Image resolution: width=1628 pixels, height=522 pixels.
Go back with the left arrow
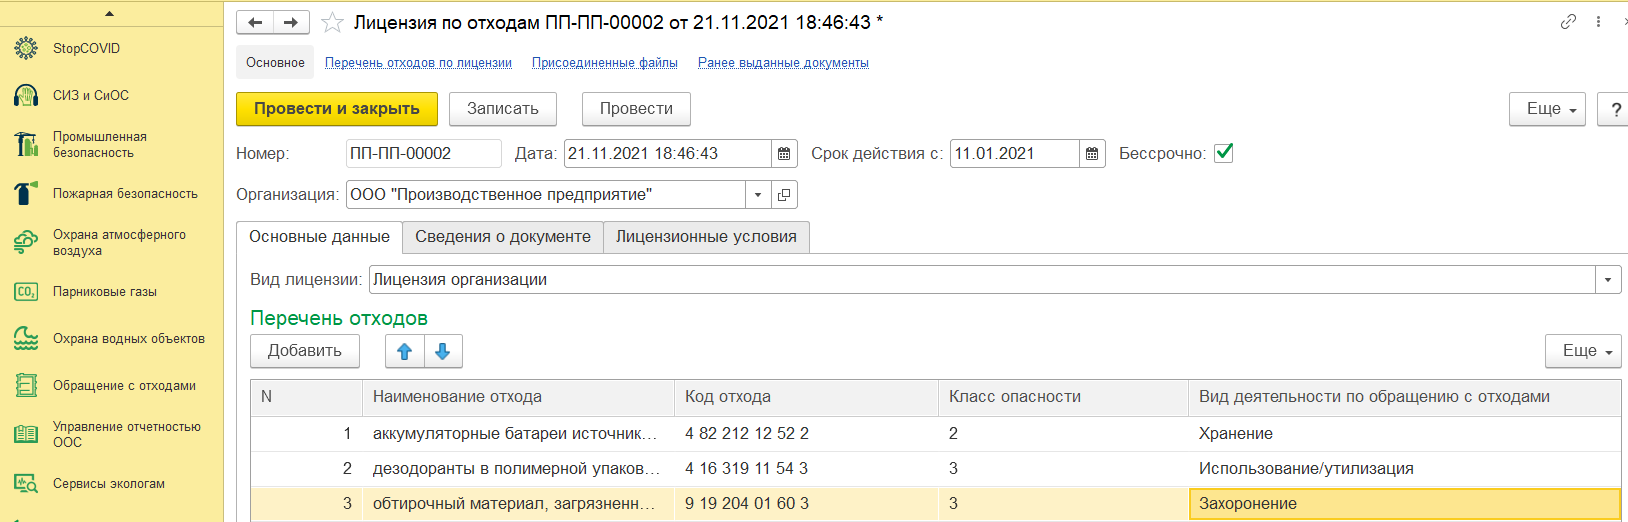tap(255, 22)
